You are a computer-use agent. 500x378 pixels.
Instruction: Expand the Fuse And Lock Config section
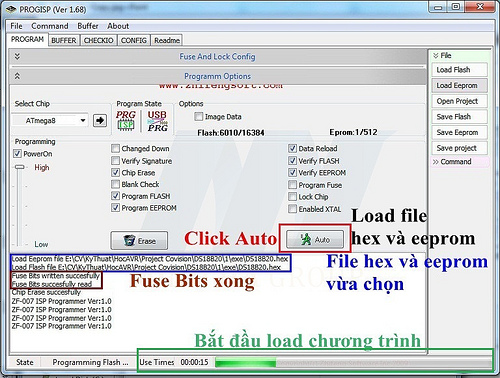[x=17, y=57]
